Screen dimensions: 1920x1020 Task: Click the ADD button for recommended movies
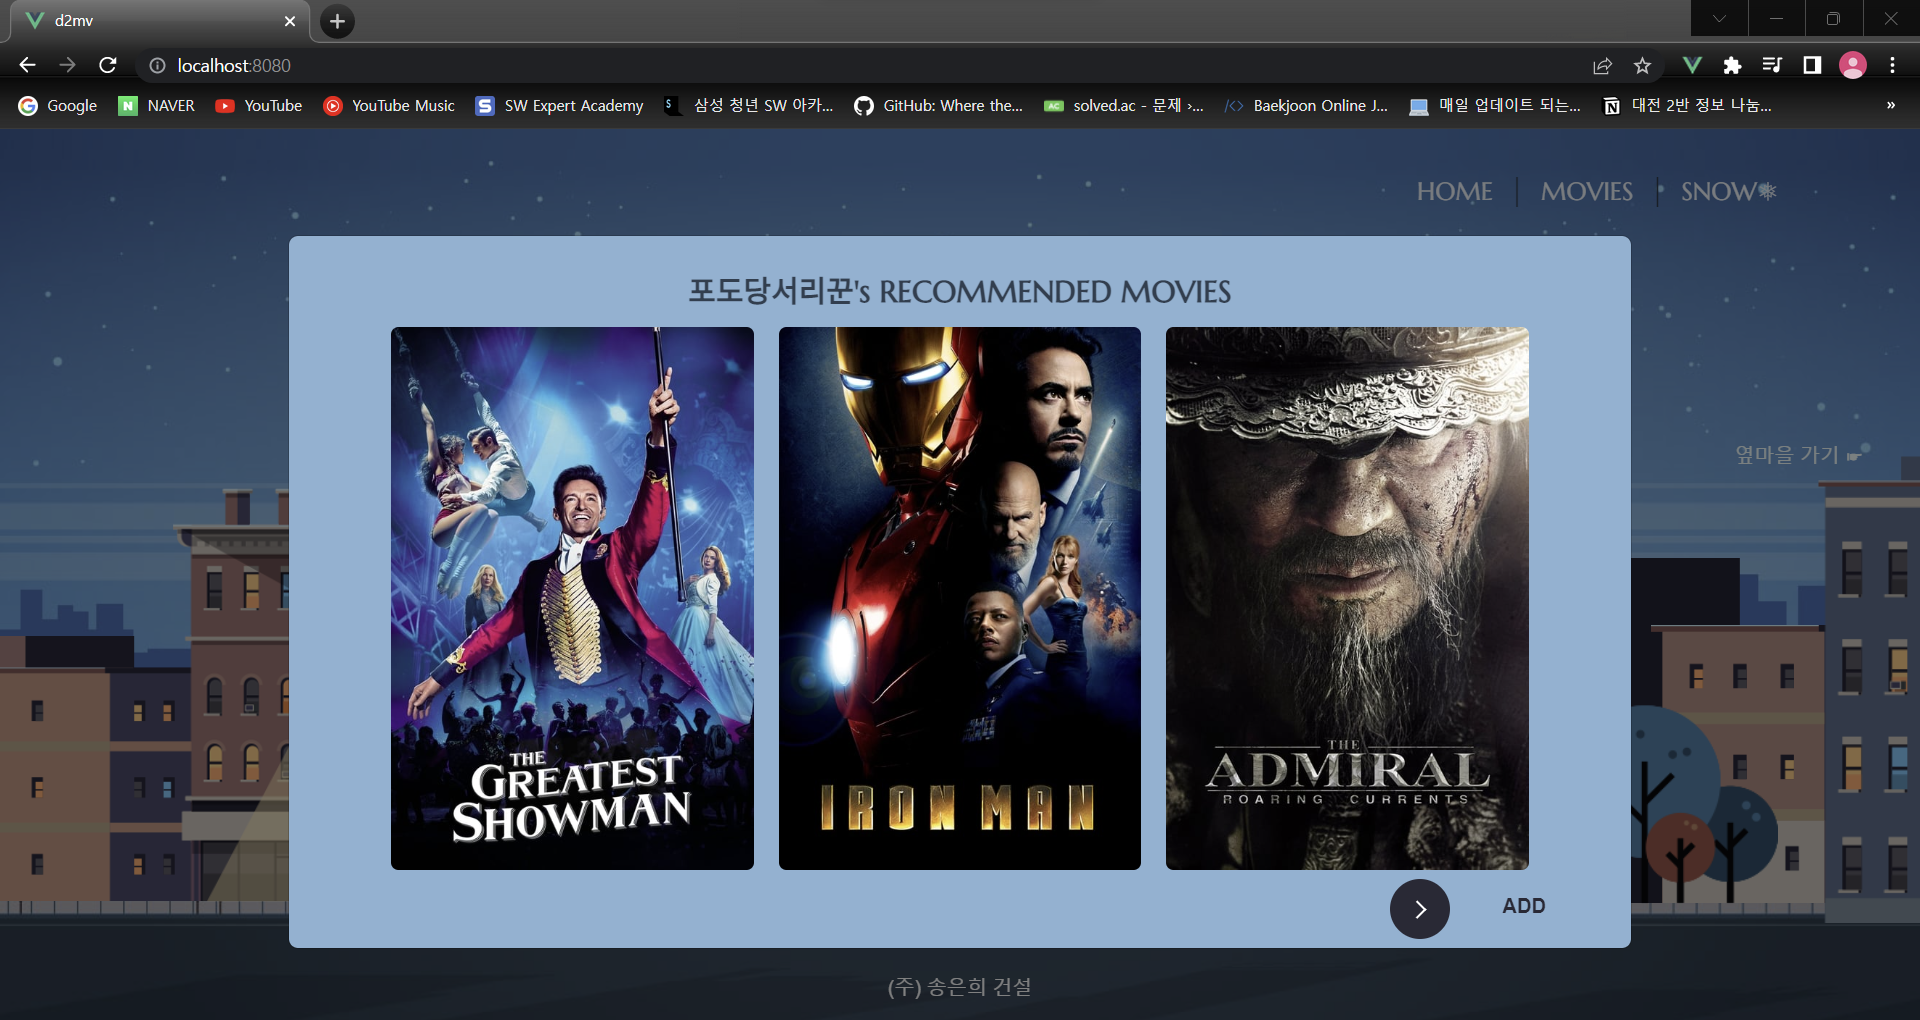pyautogui.click(x=1523, y=906)
